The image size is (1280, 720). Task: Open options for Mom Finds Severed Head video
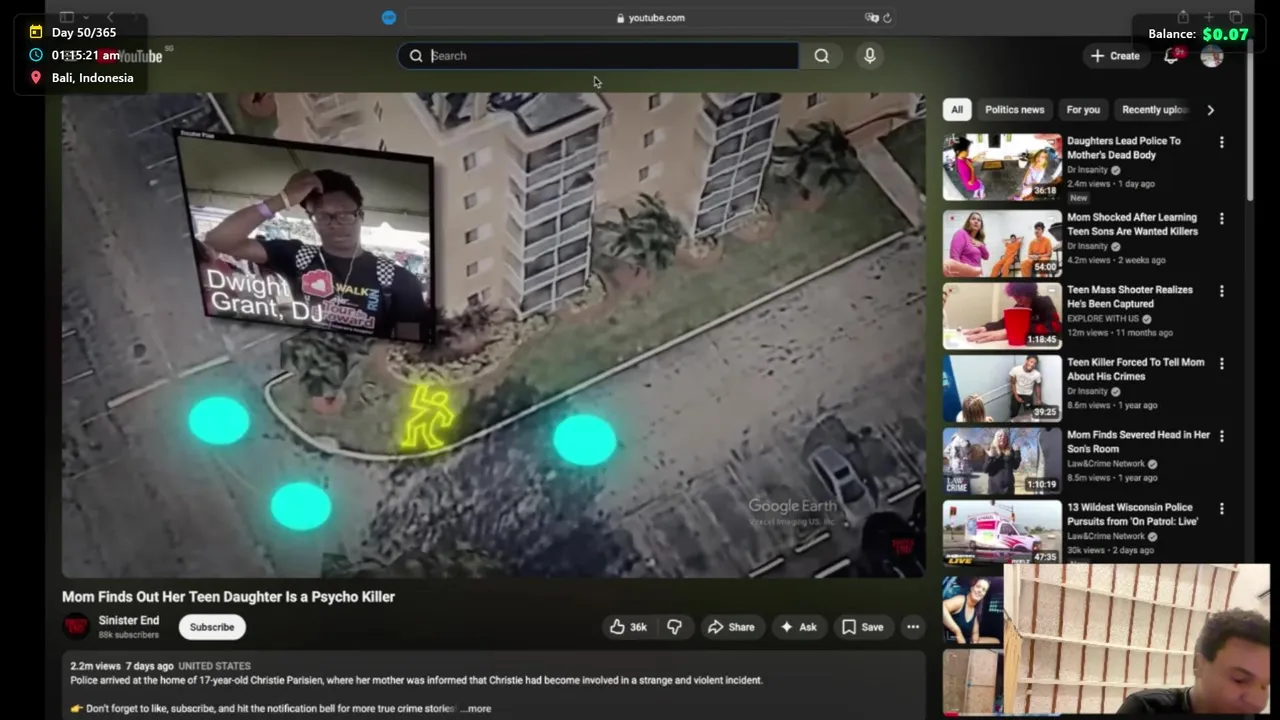(1221, 437)
